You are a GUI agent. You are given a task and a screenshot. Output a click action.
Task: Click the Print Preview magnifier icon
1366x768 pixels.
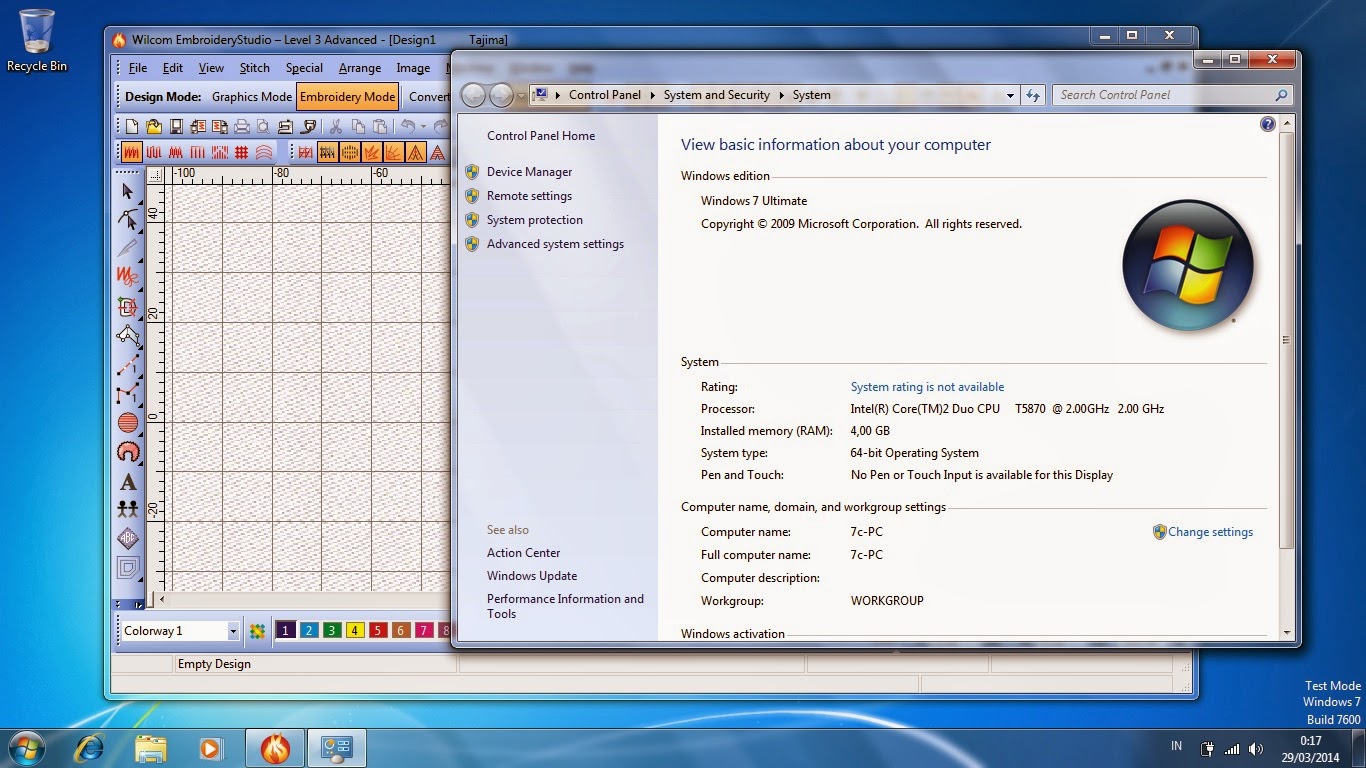(x=263, y=126)
